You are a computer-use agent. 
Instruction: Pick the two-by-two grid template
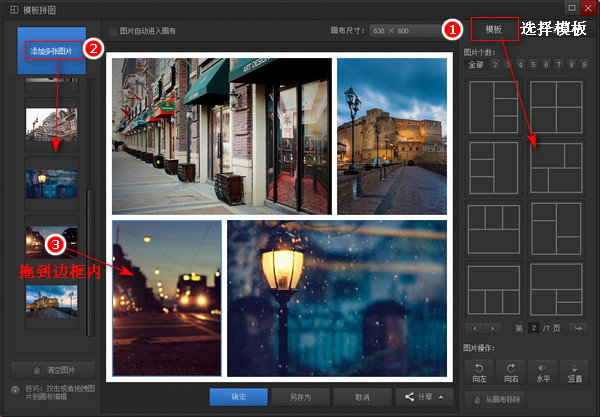pos(556,107)
